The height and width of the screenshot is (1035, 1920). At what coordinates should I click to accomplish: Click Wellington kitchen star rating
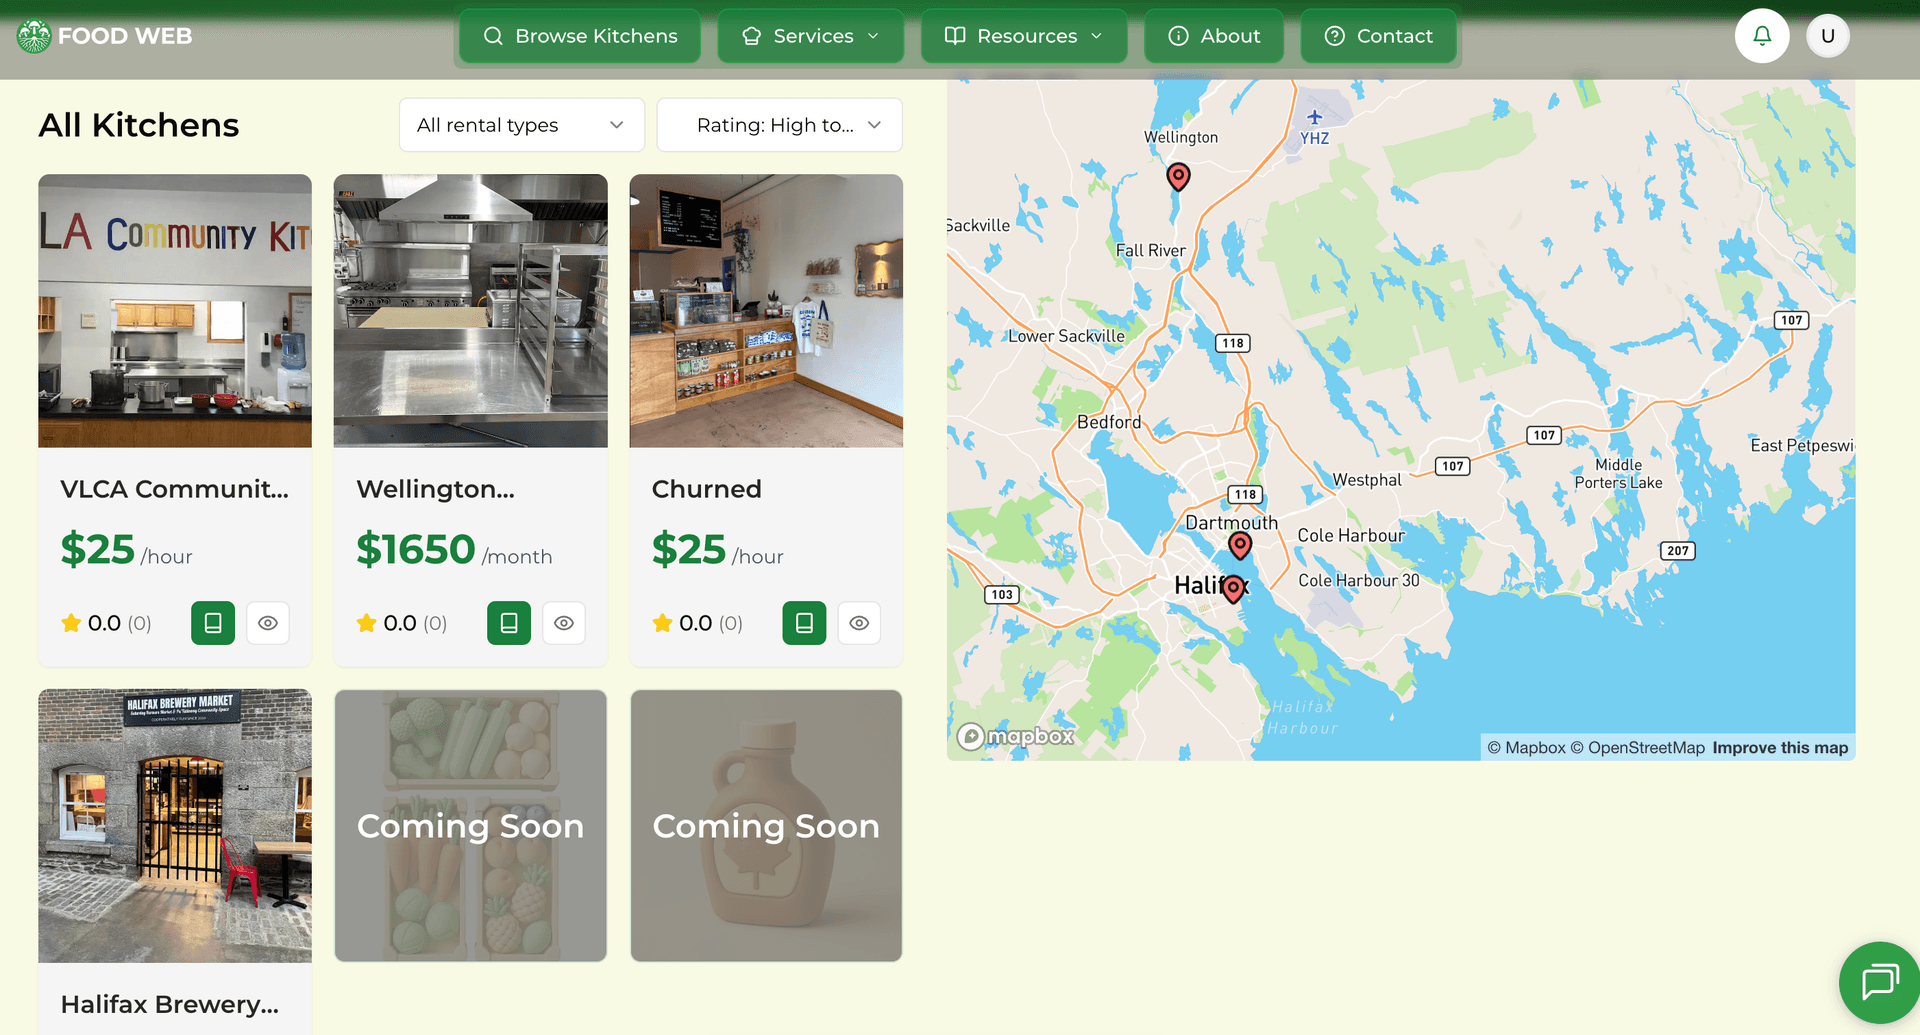tap(402, 623)
